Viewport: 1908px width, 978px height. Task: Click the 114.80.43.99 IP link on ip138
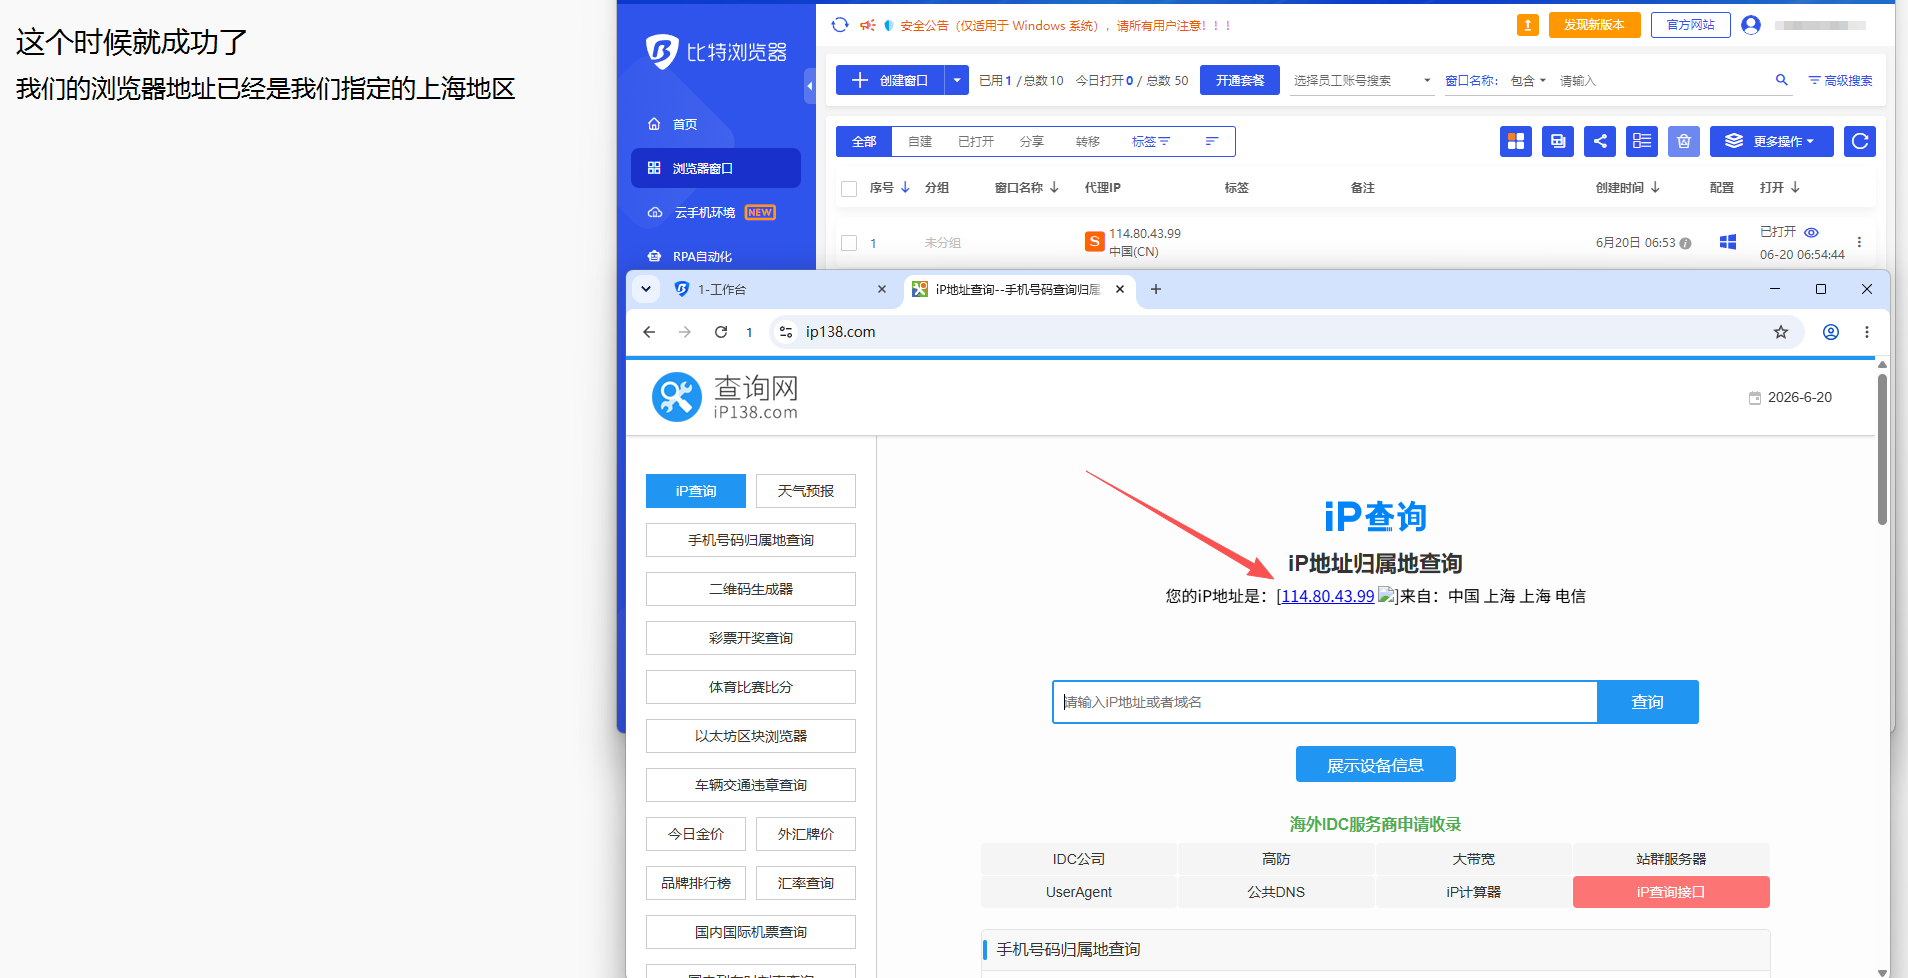coord(1328,596)
